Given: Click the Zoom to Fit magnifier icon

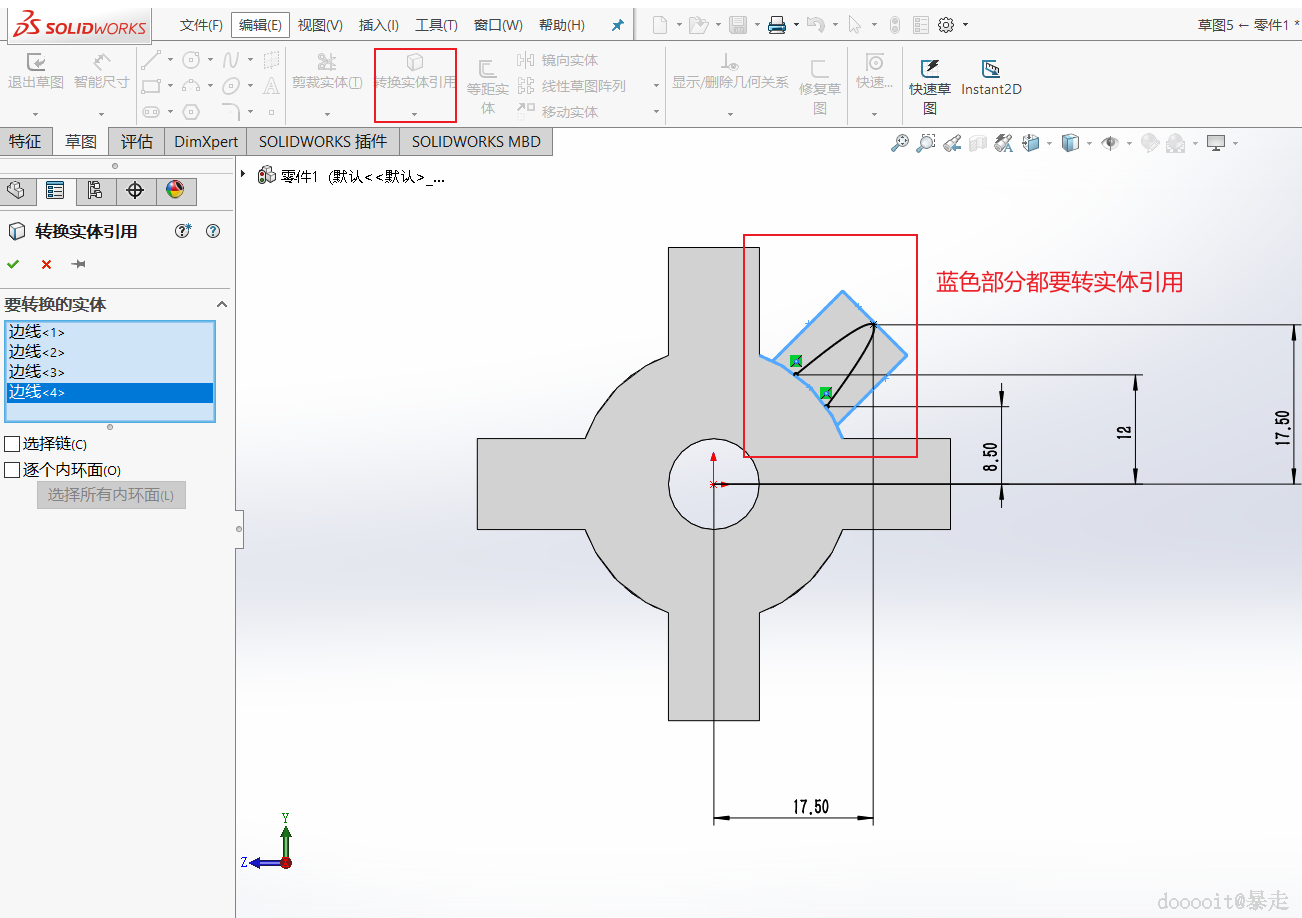Looking at the screenshot, I should [900, 143].
